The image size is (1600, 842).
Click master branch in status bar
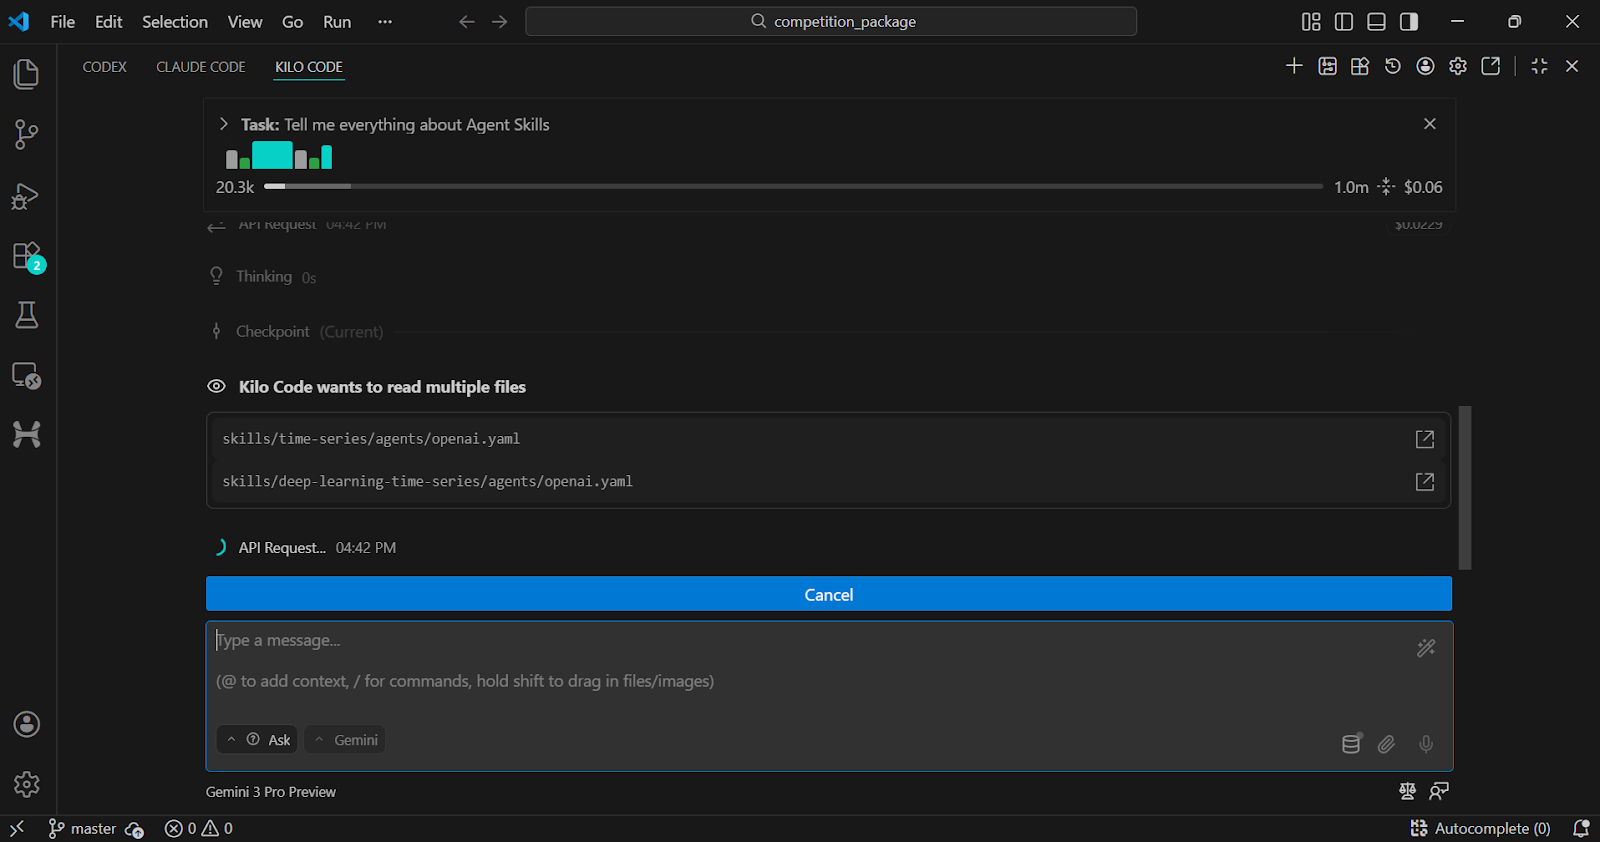tap(82, 828)
